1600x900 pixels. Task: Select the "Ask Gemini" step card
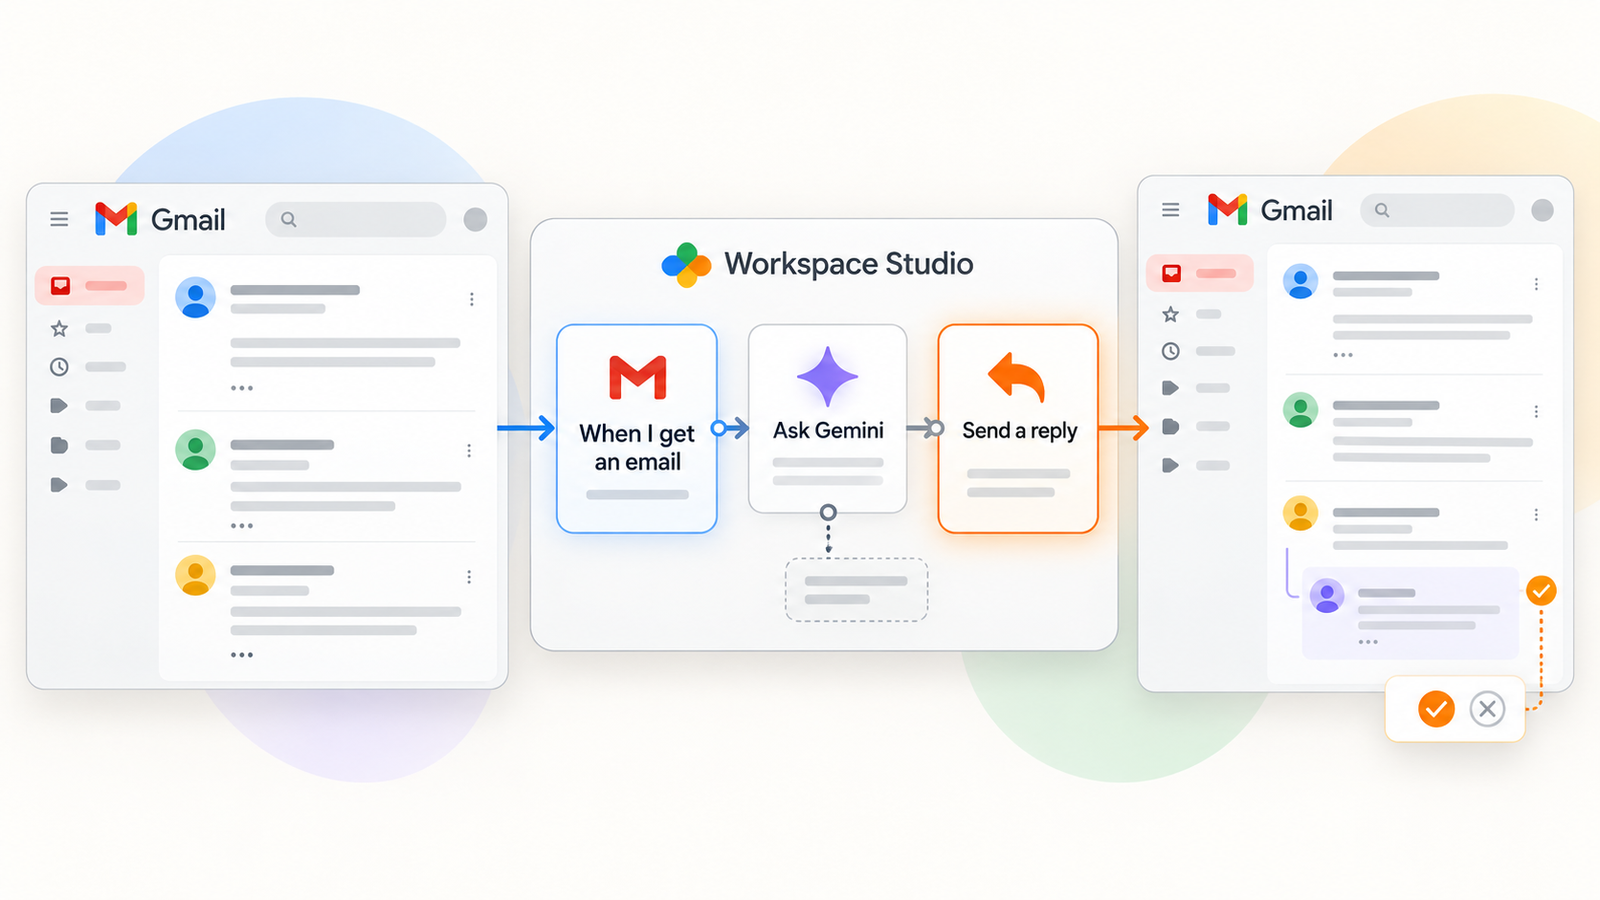pos(828,418)
